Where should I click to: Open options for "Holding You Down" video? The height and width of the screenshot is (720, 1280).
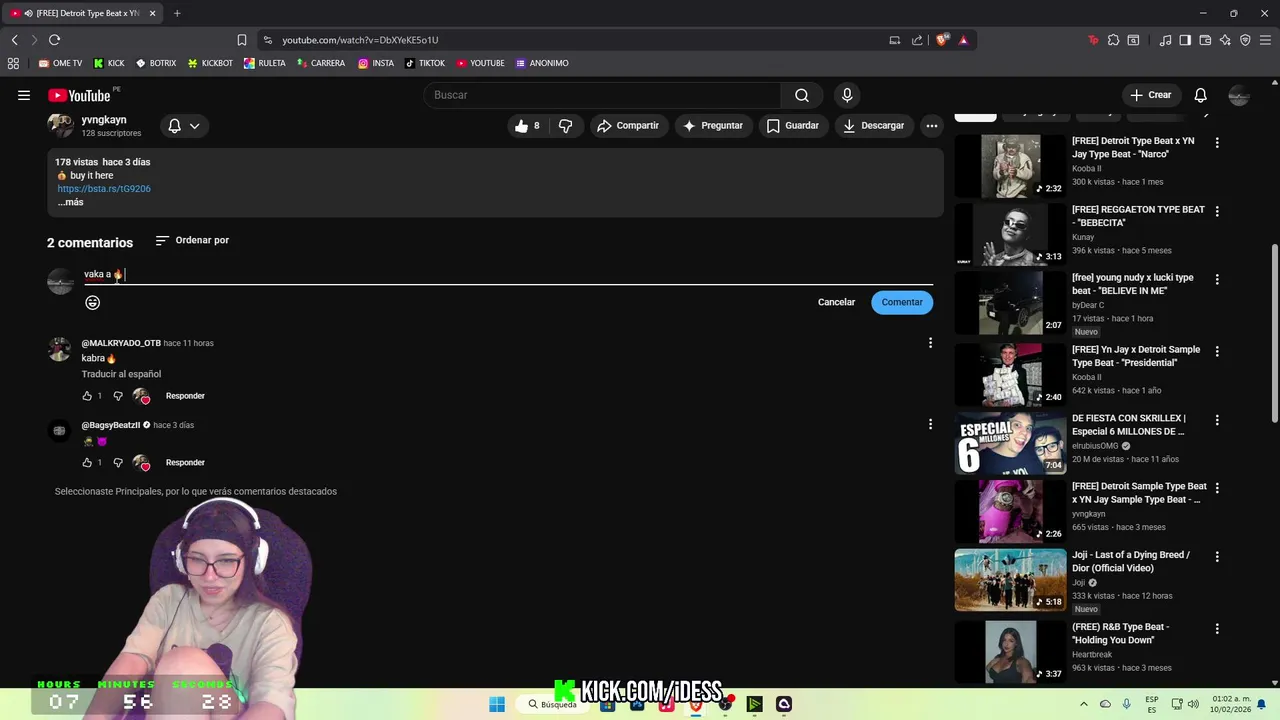click(x=1217, y=629)
